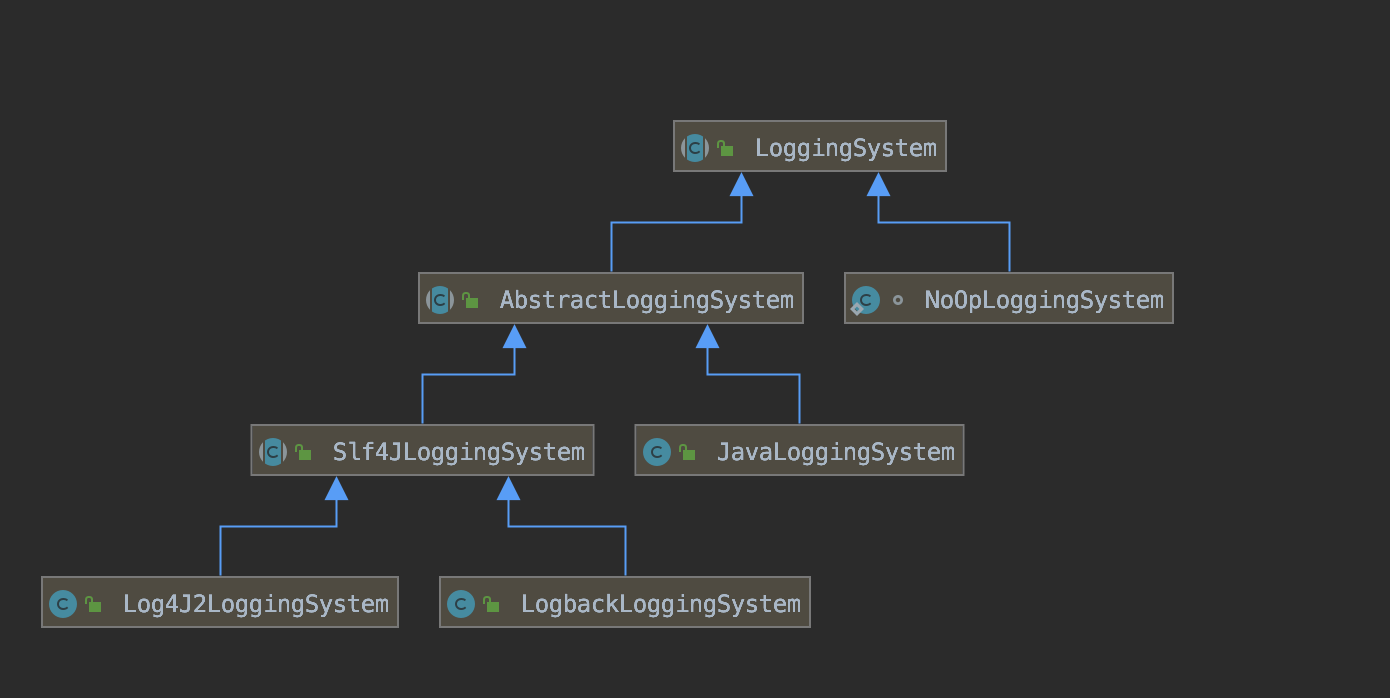Click the Log4J2LoggingSystem class icon
1390x698 pixels.
[x=63, y=604]
